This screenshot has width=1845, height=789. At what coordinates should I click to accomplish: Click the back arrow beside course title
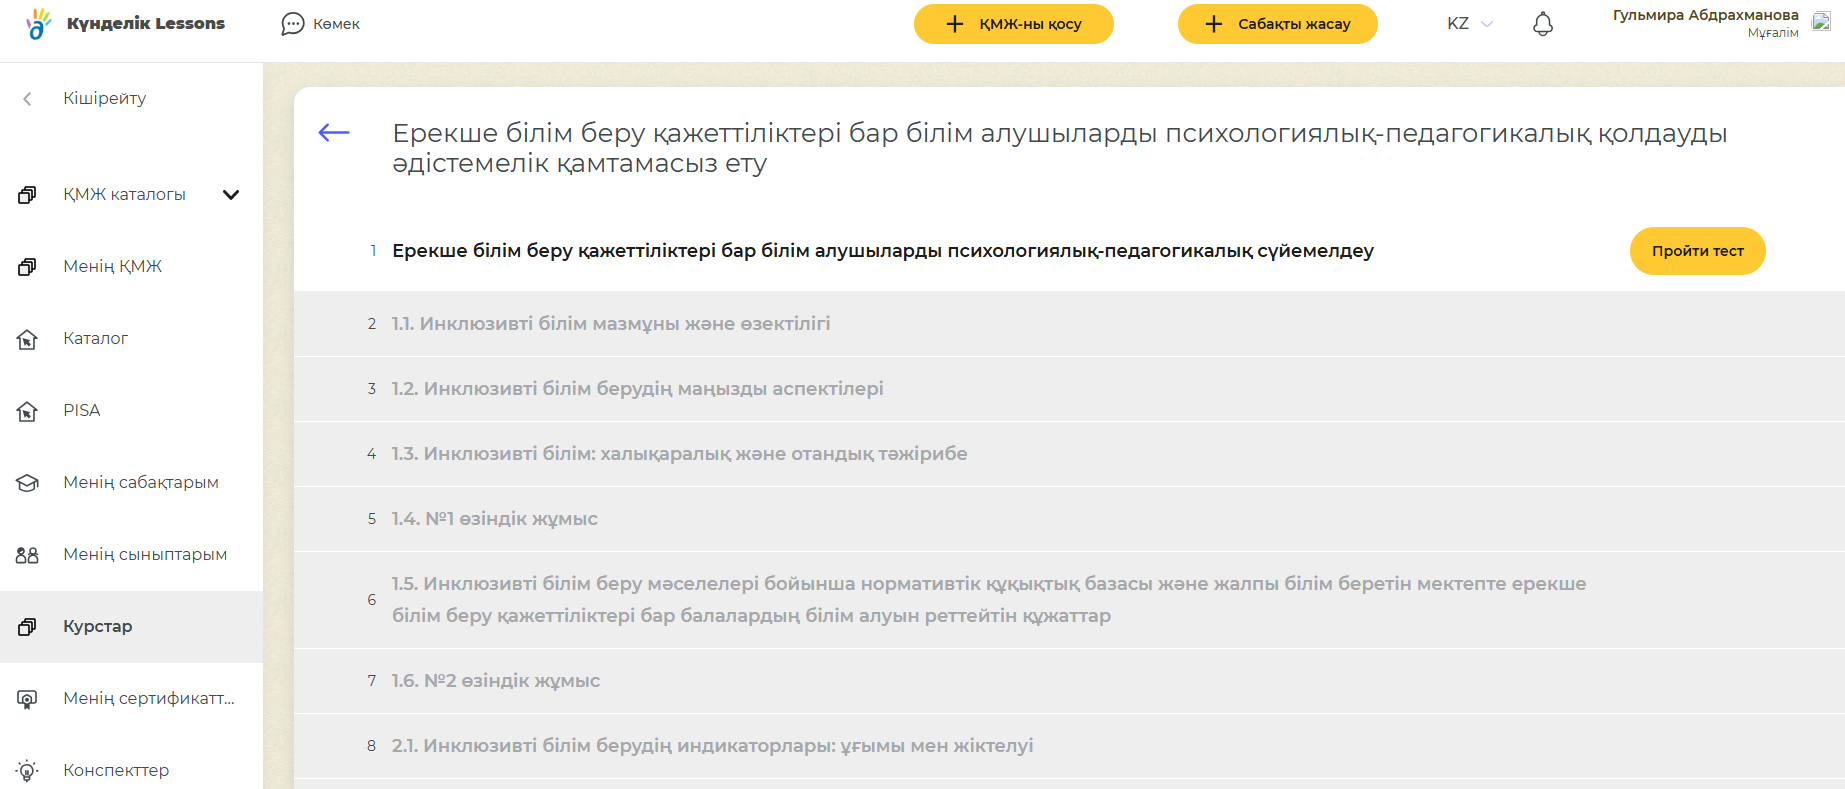pos(334,133)
